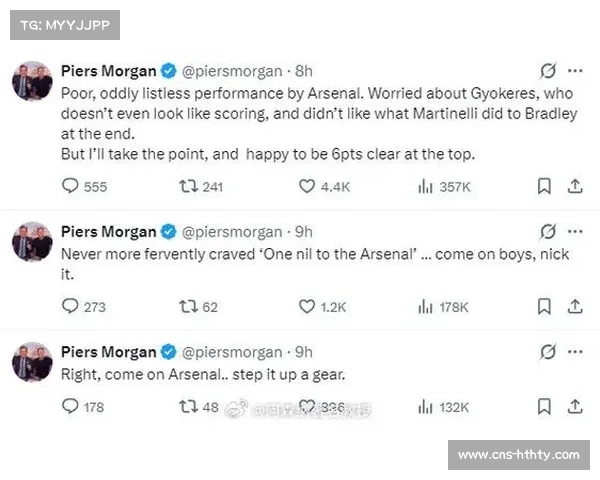600x480 pixels.
Task: Retweet the tweet with 62 reposts
Action: click(186, 306)
